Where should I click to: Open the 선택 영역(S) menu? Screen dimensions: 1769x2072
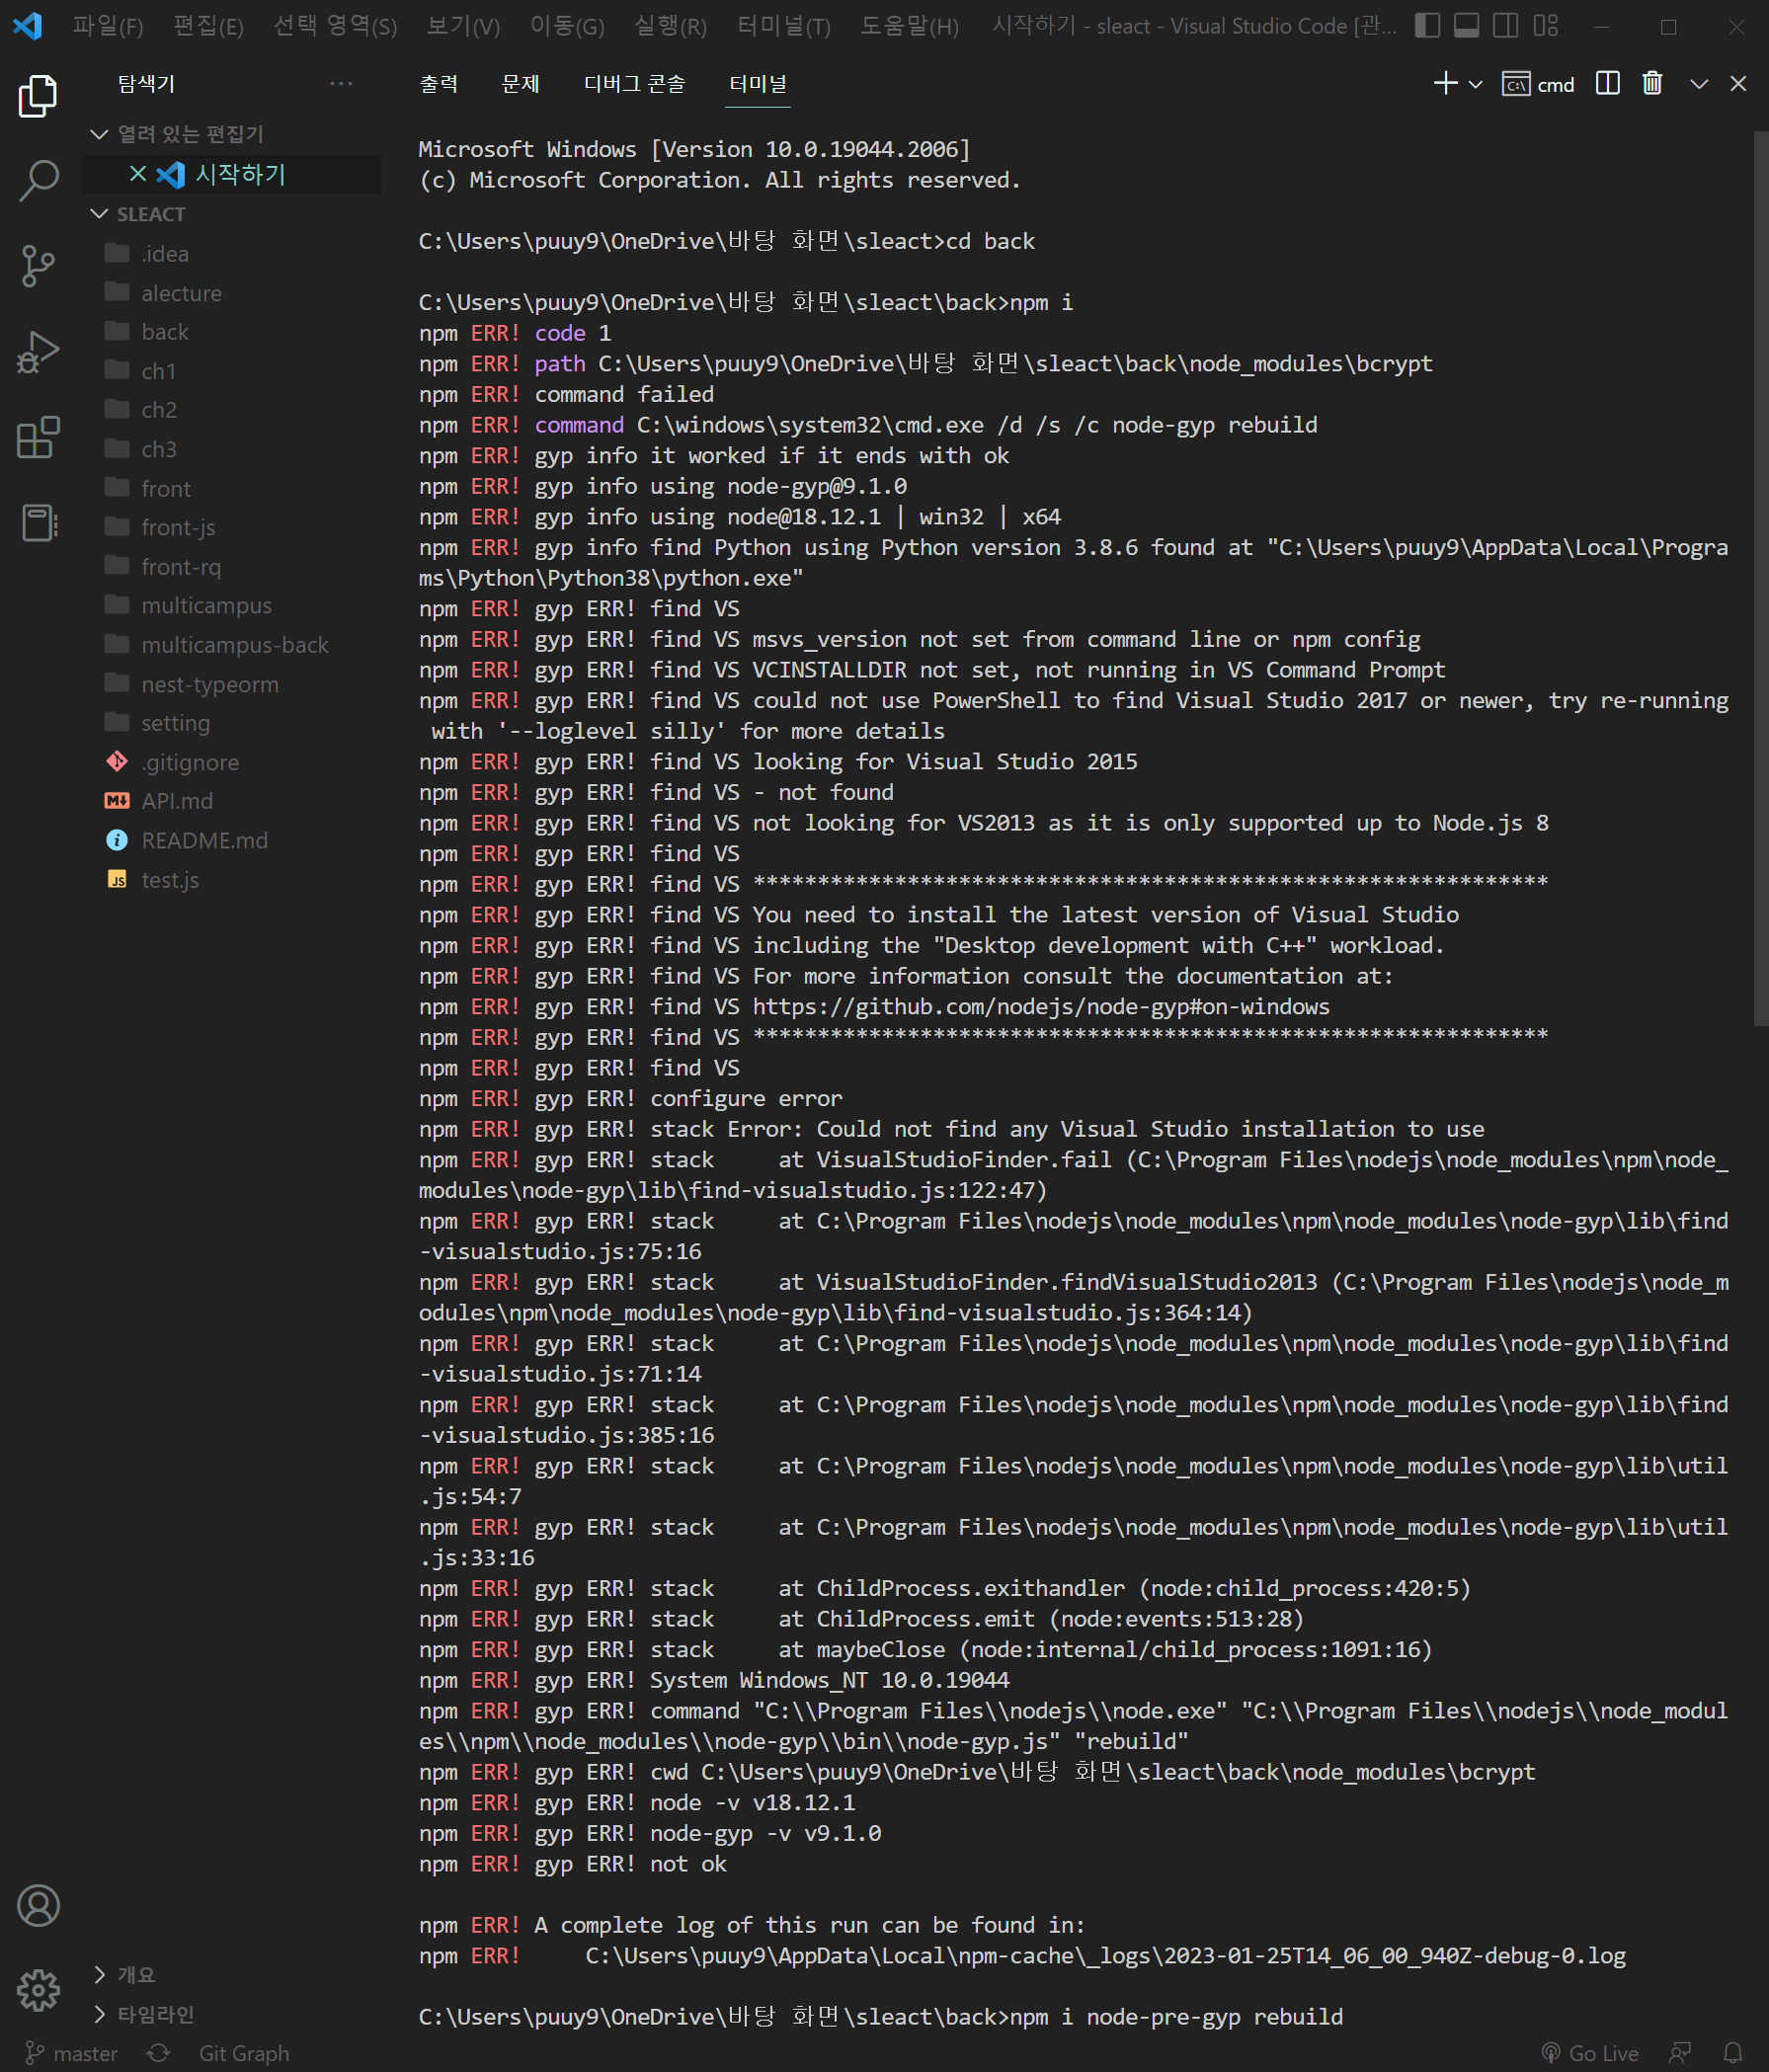click(x=335, y=26)
